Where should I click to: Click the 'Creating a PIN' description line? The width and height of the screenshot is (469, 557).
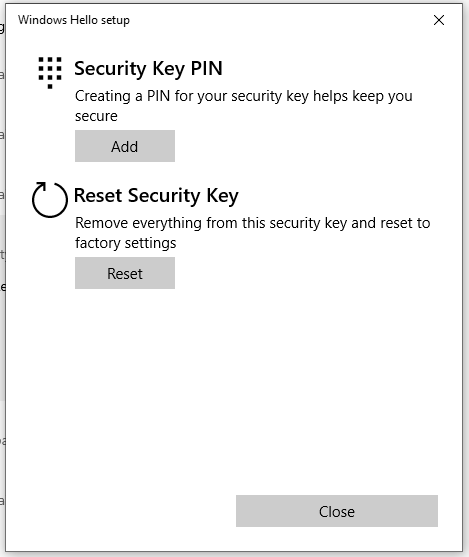244,96
